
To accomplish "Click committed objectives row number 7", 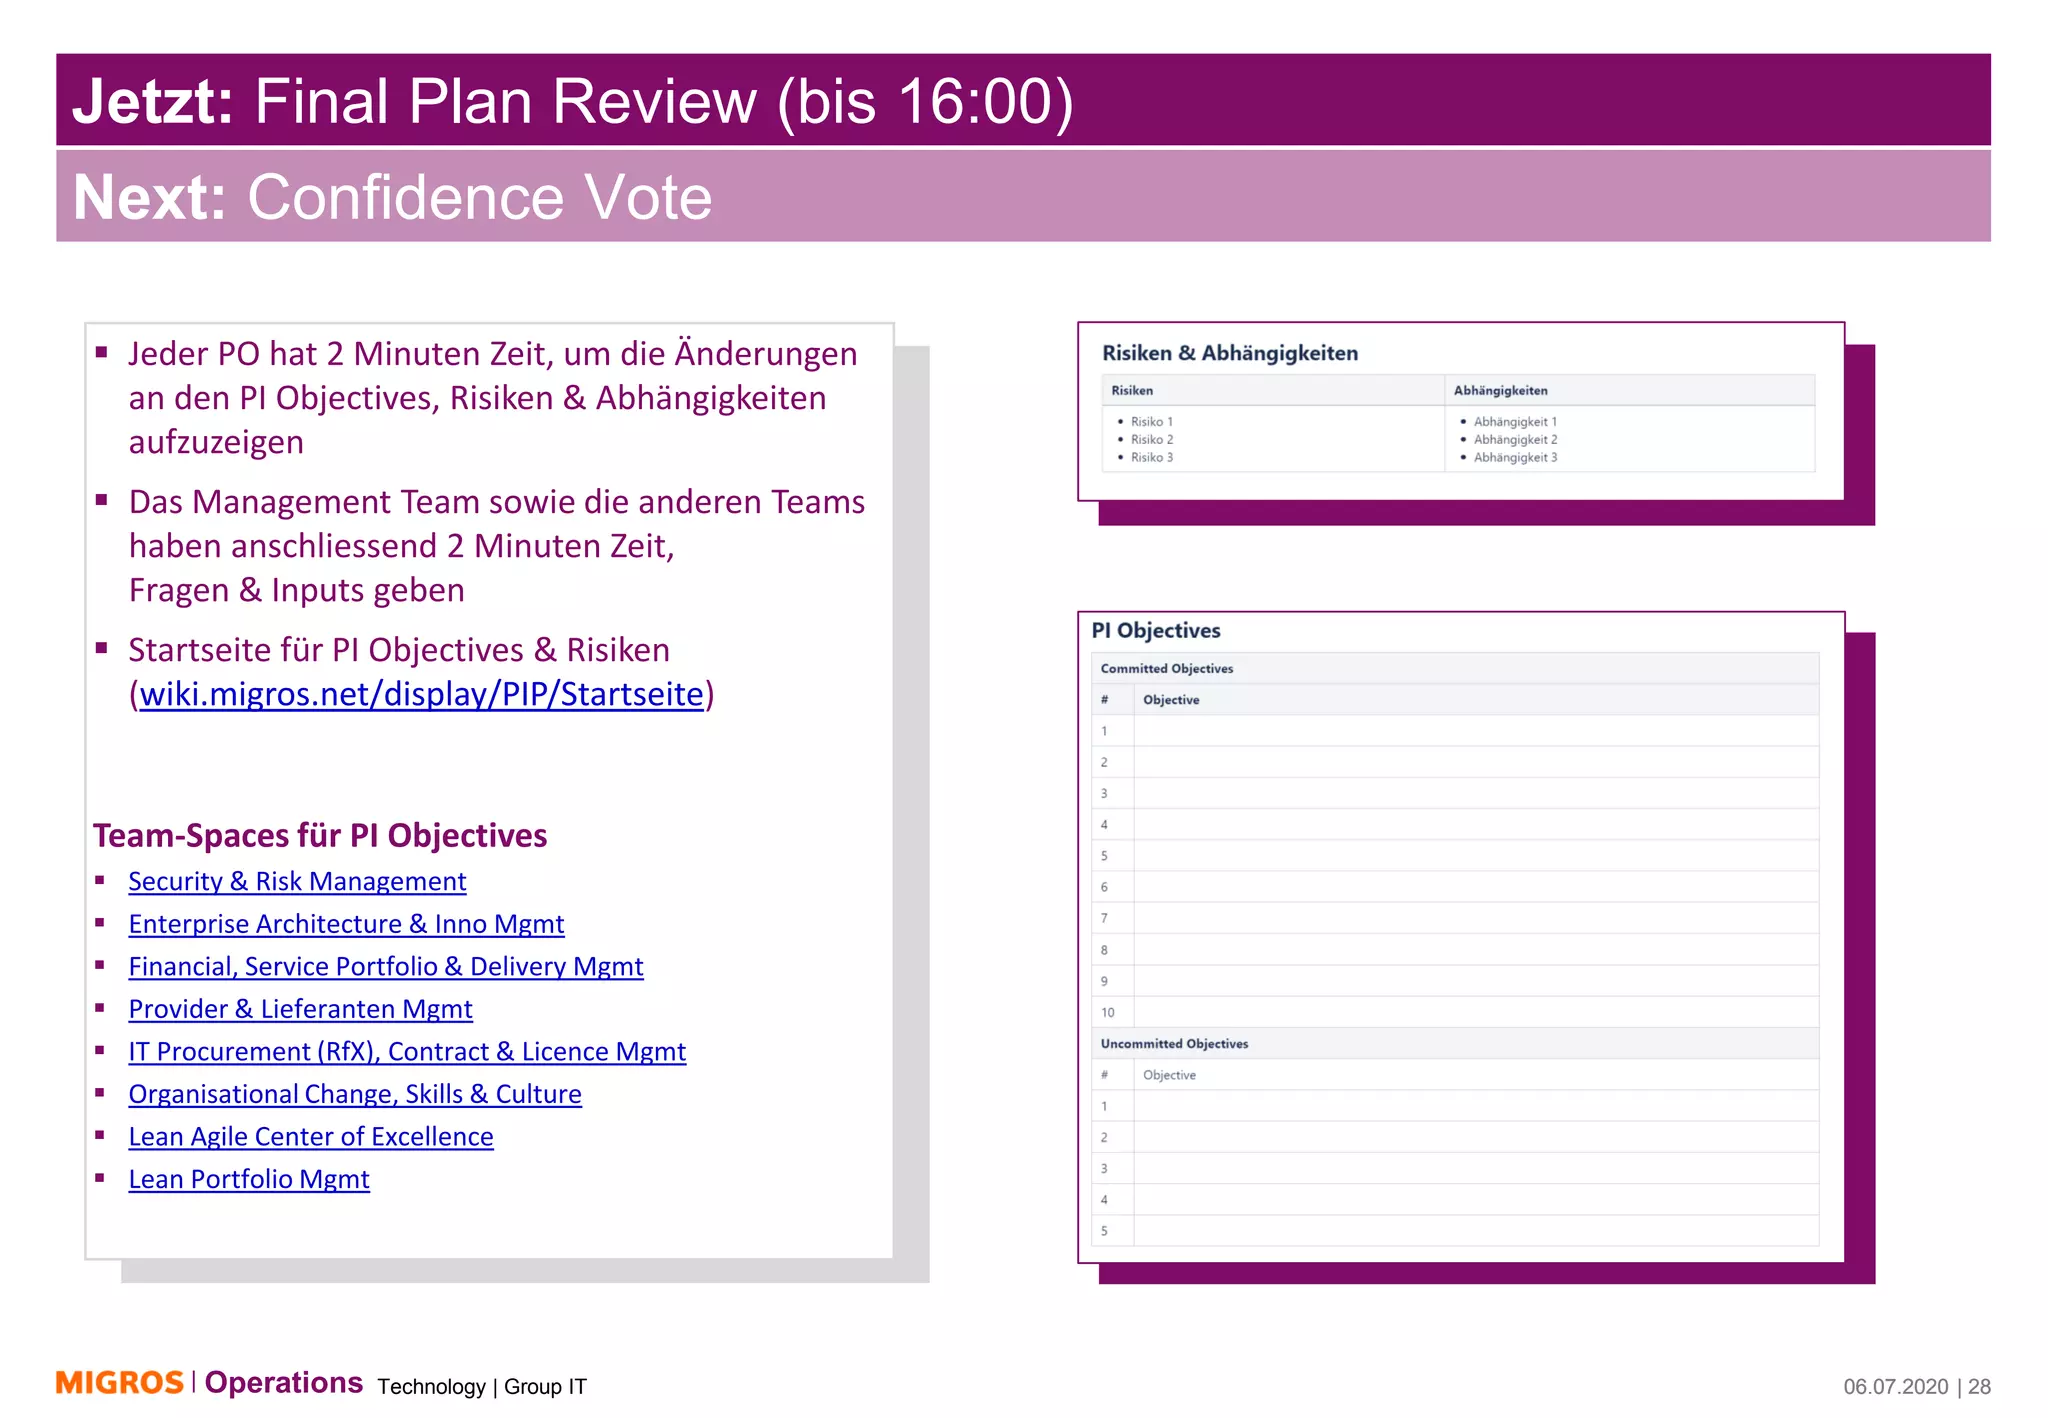I will 1455,918.
